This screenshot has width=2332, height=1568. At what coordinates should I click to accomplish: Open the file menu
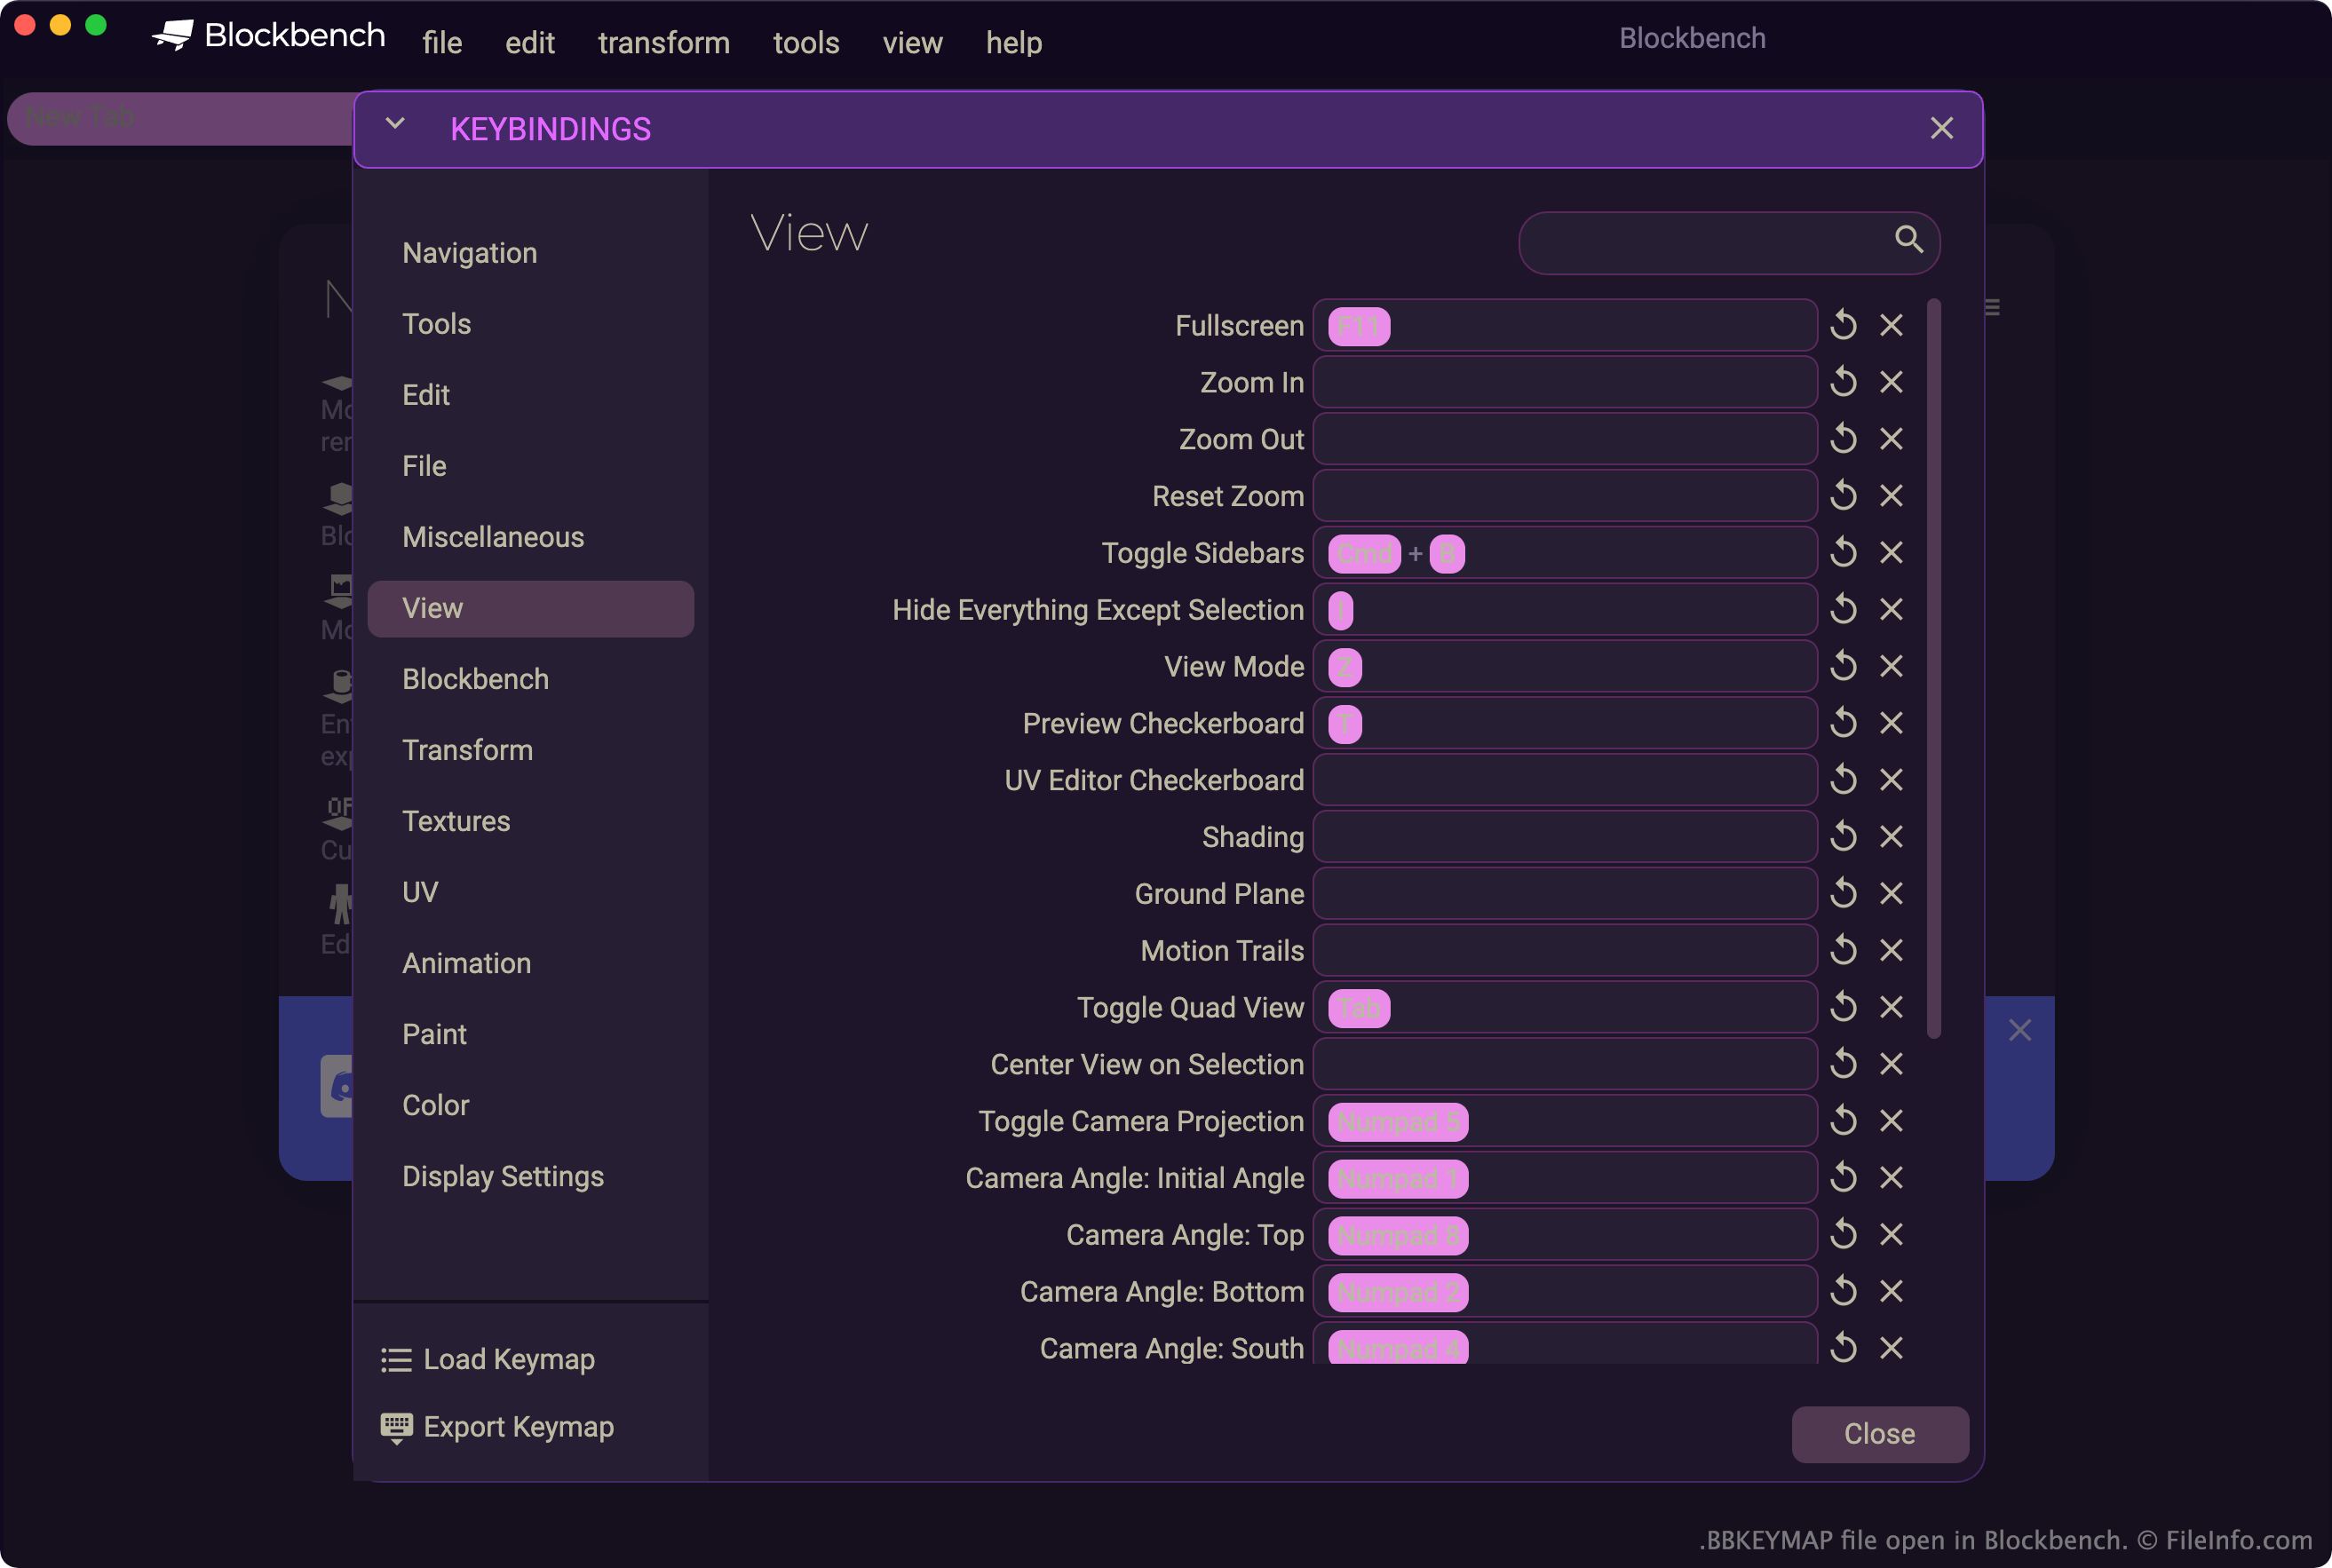[441, 43]
